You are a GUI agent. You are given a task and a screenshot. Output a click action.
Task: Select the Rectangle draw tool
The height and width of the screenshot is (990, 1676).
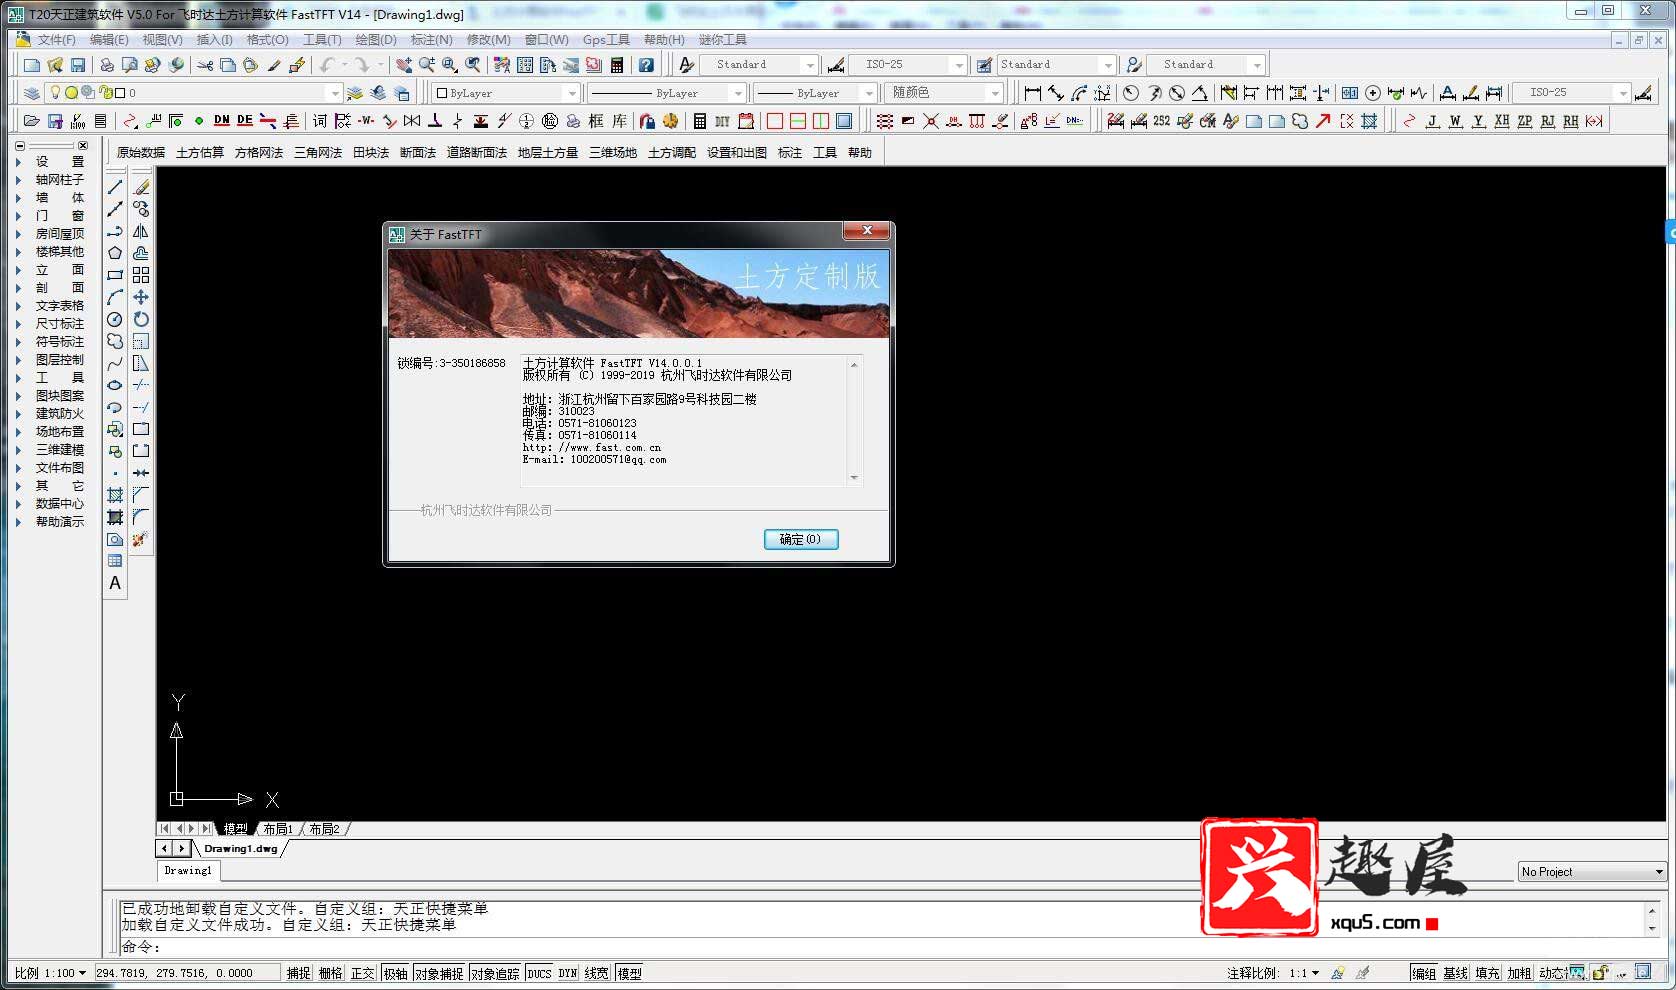(115, 275)
